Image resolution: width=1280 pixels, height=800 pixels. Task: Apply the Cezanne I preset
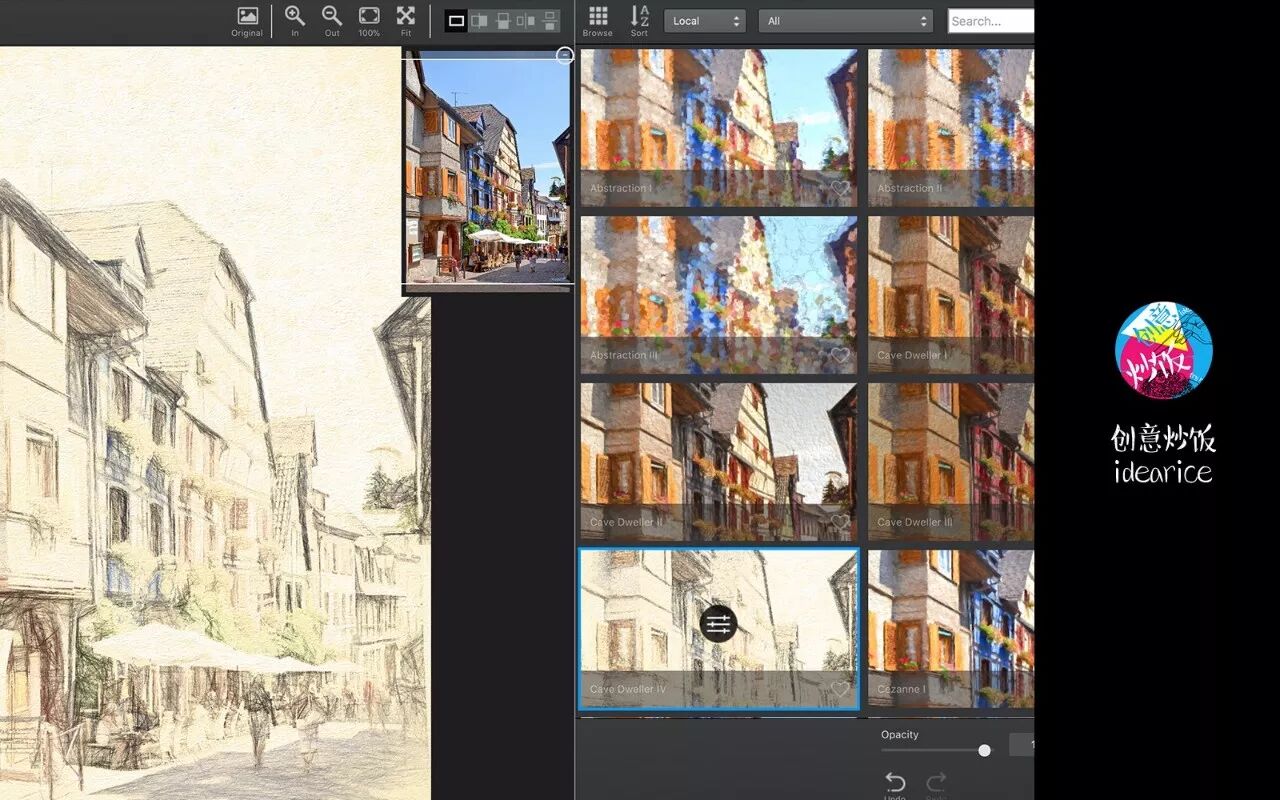point(951,628)
